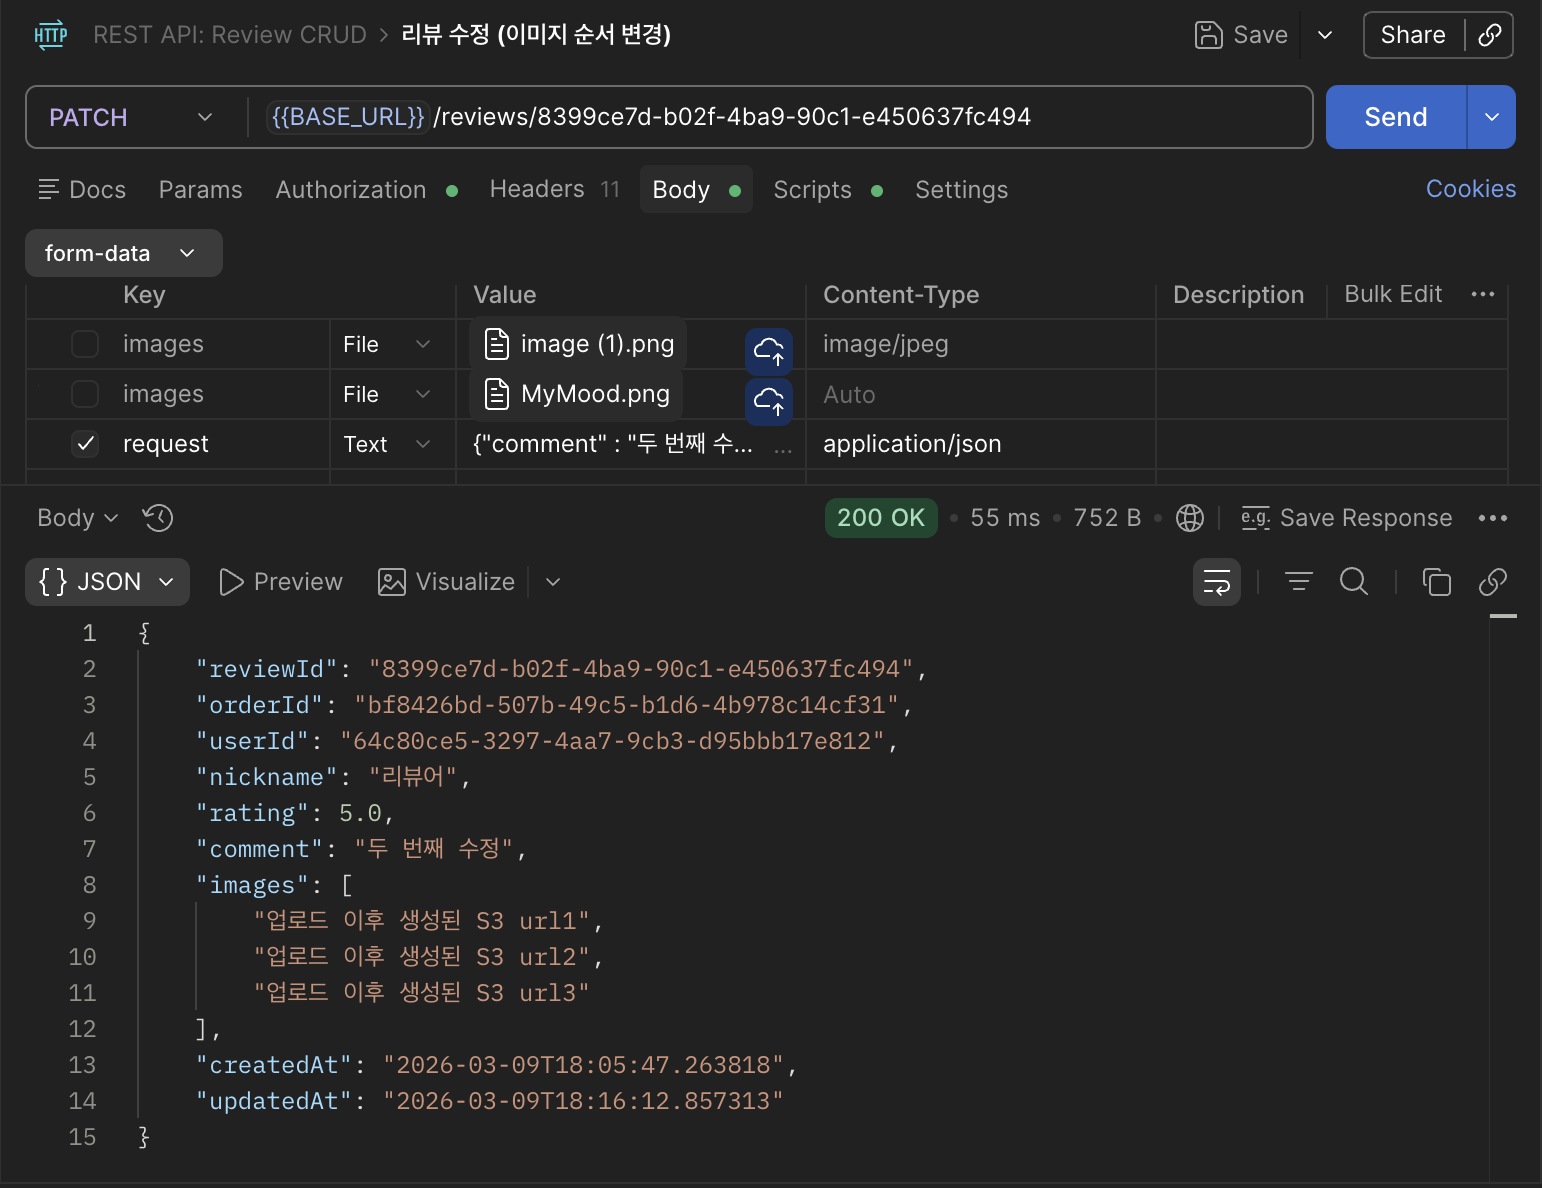The width and height of the screenshot is (1542, 1188).
Task: Click the Save button
Action: 1242,35
